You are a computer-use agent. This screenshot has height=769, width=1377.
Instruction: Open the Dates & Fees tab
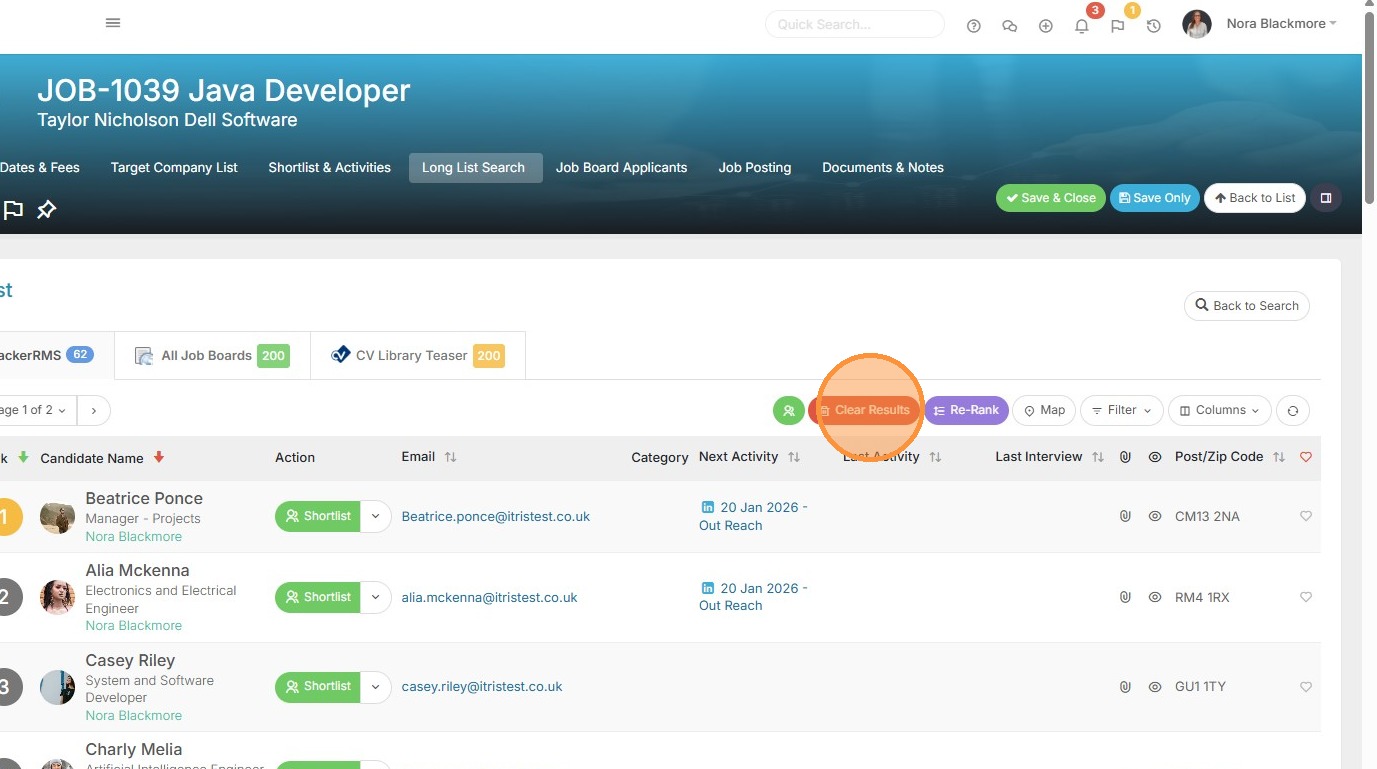[40, 168]
